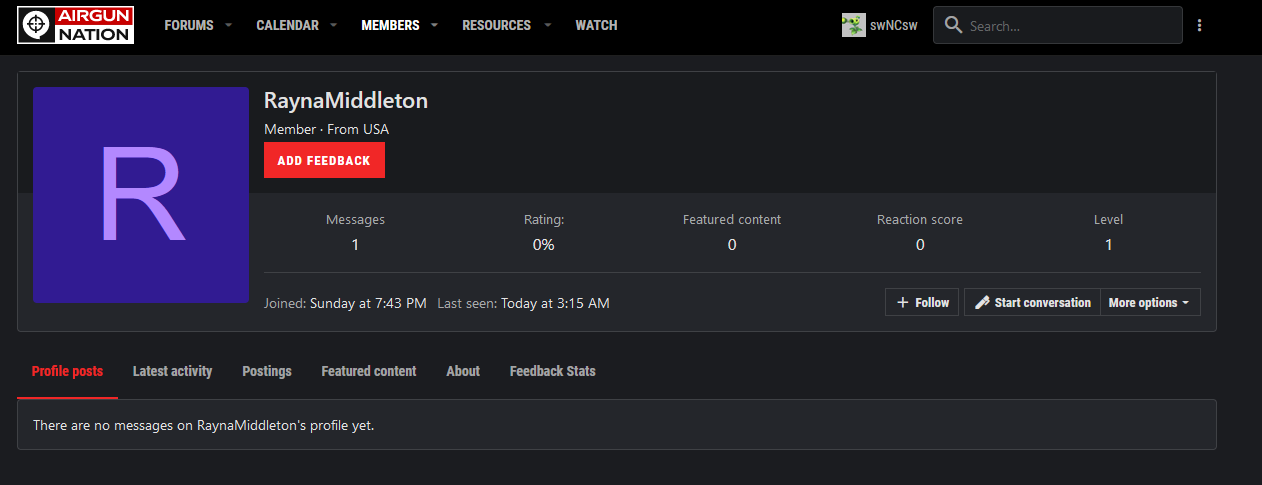Switch to the Postings tab
Image resolution: width=1262 pixels, height=485 pixels.
(267, 371)
